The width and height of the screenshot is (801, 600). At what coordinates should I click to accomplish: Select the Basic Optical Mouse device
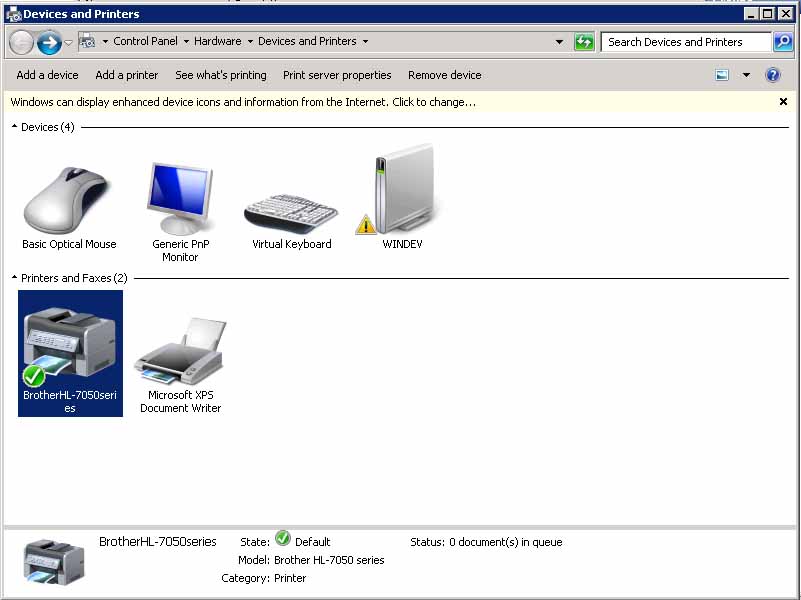pos(67,195)
